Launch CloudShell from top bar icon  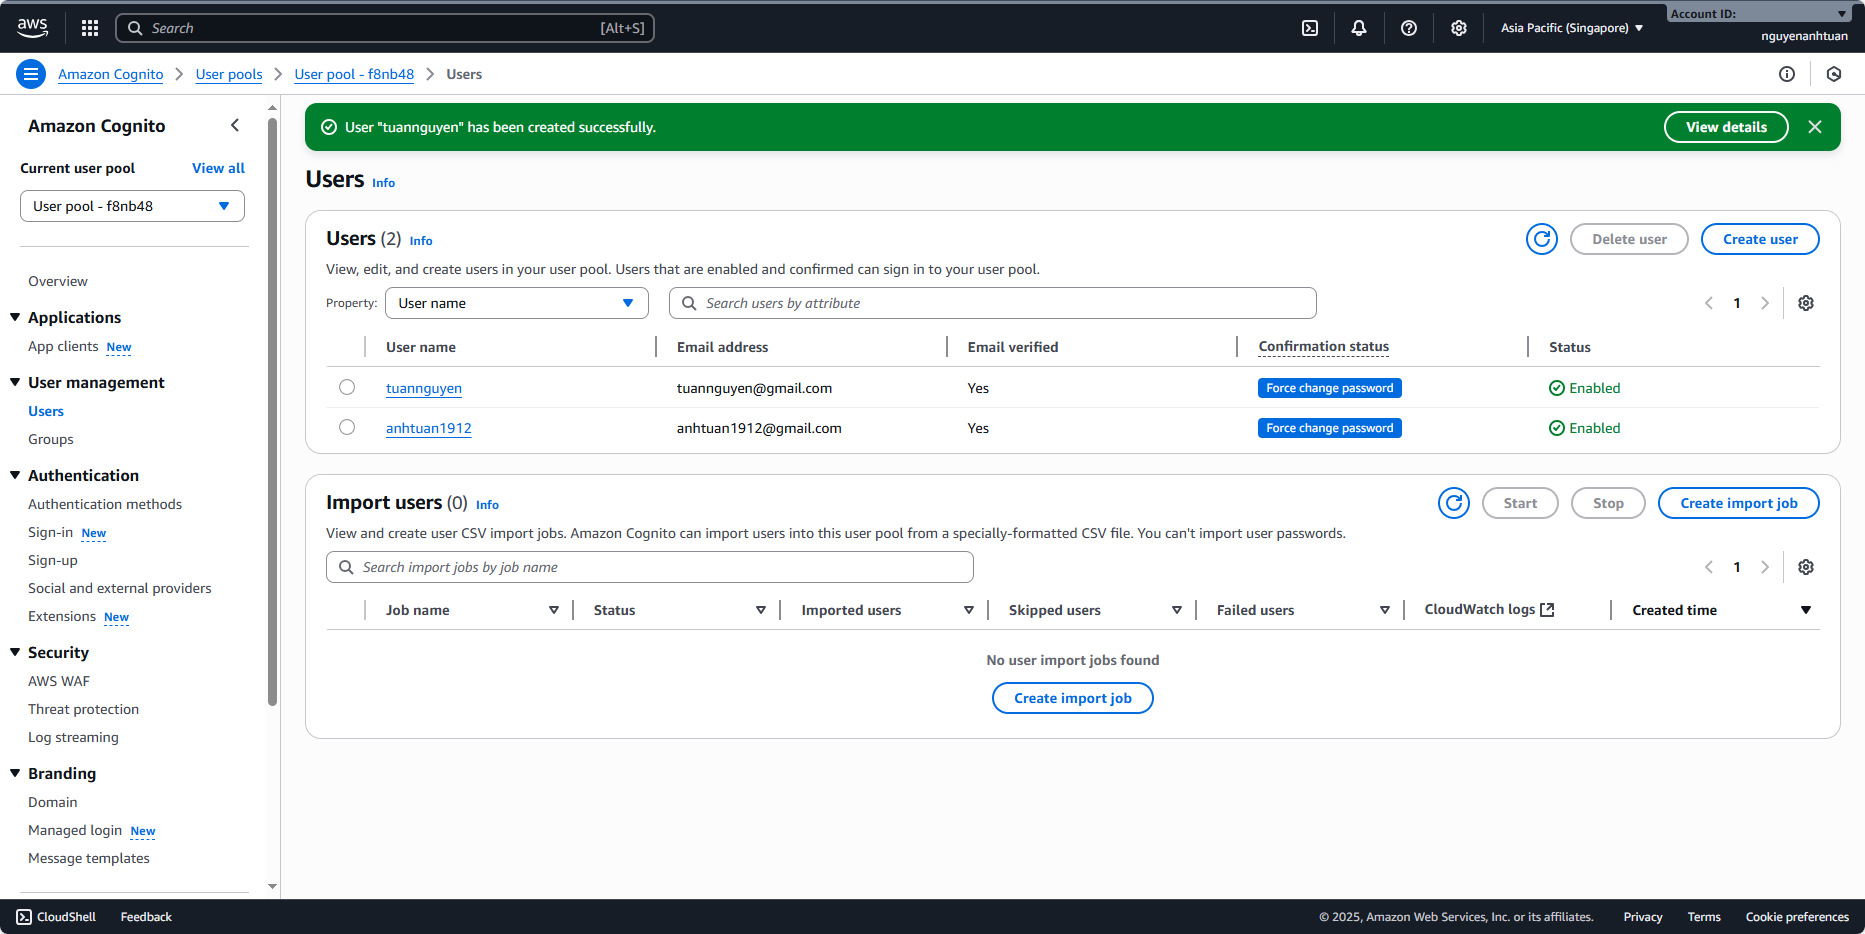(1310, 28)
